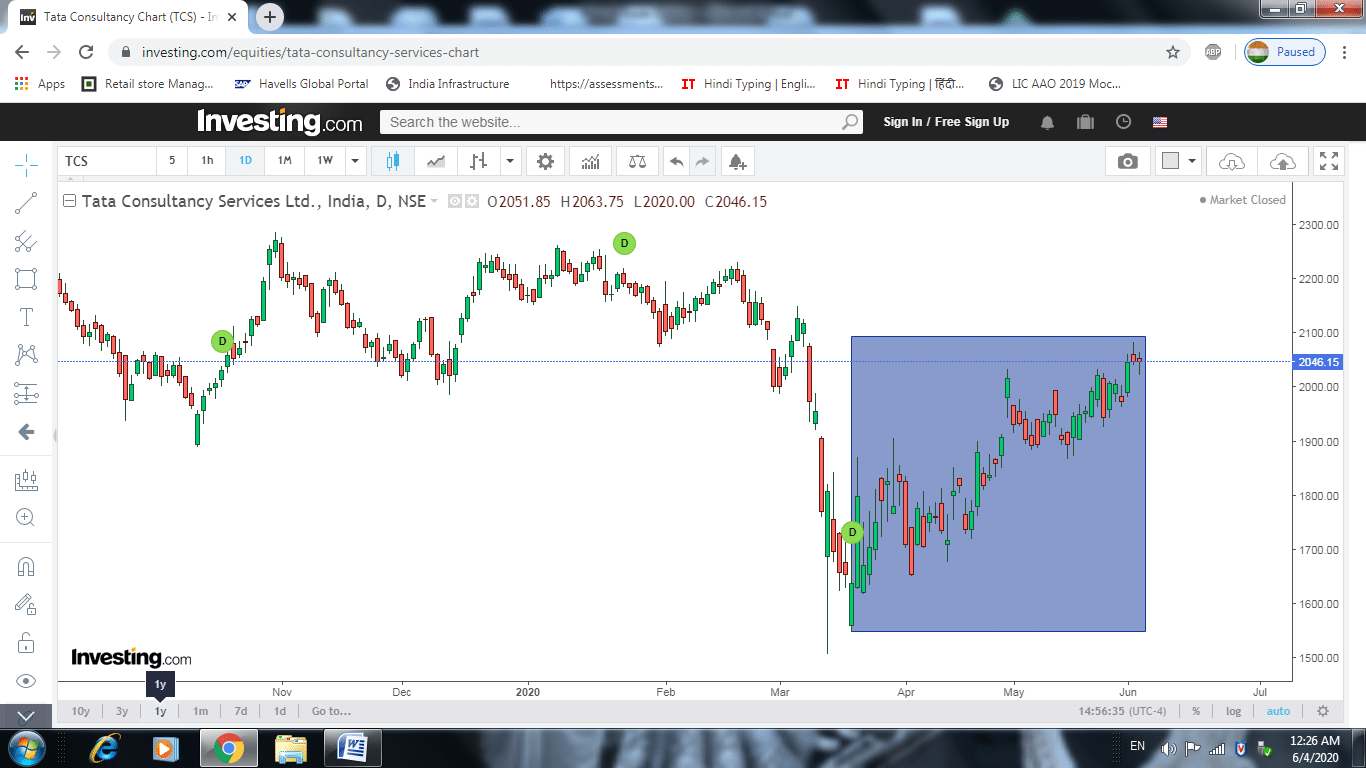Create alert with bell plus icon

click(x=737, y=161)
